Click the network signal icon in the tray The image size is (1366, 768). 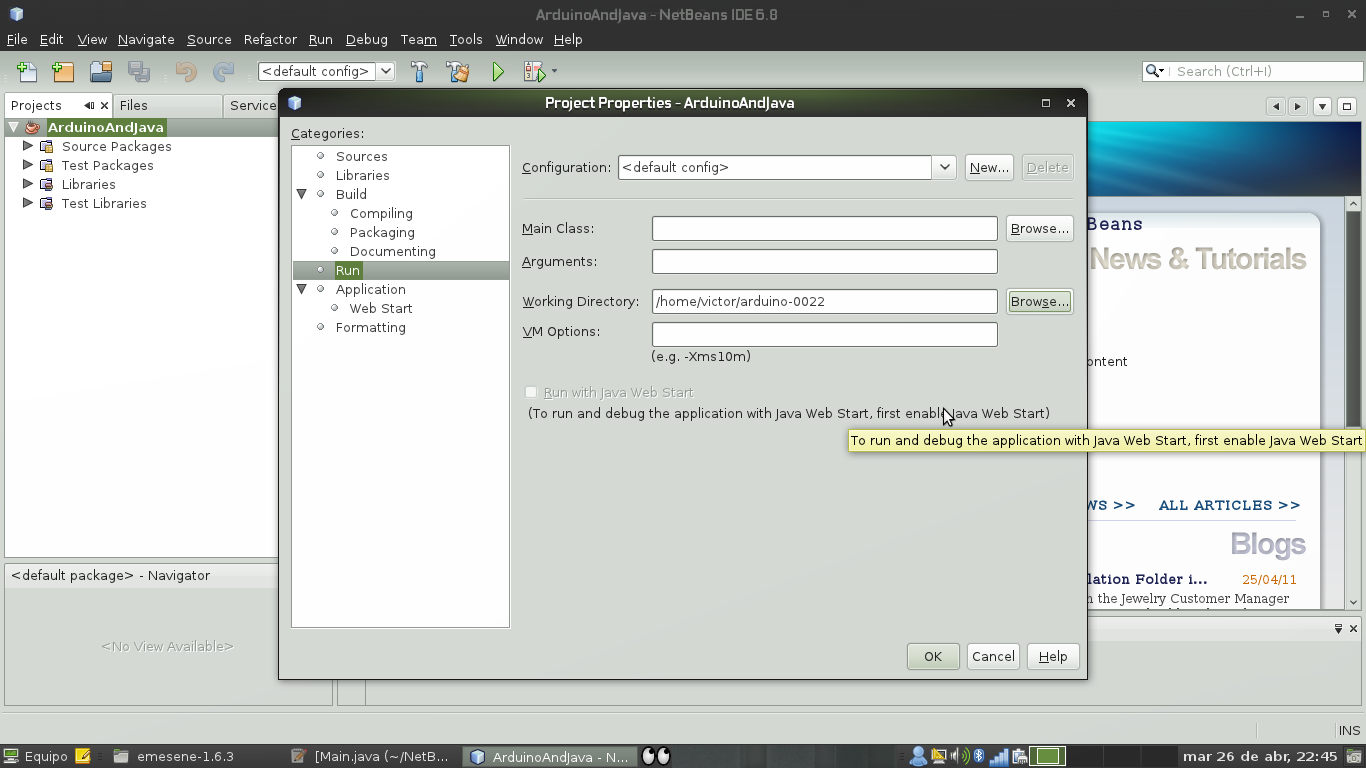pos(998,756)
